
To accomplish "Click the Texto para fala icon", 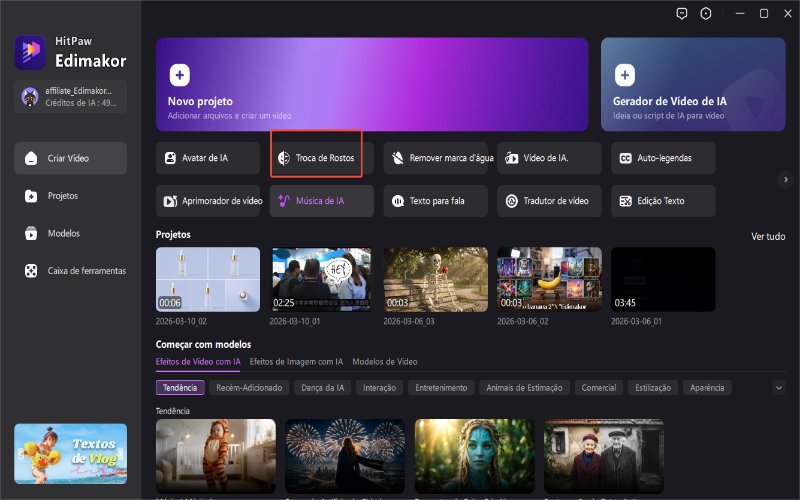I will tap(397, 201).
